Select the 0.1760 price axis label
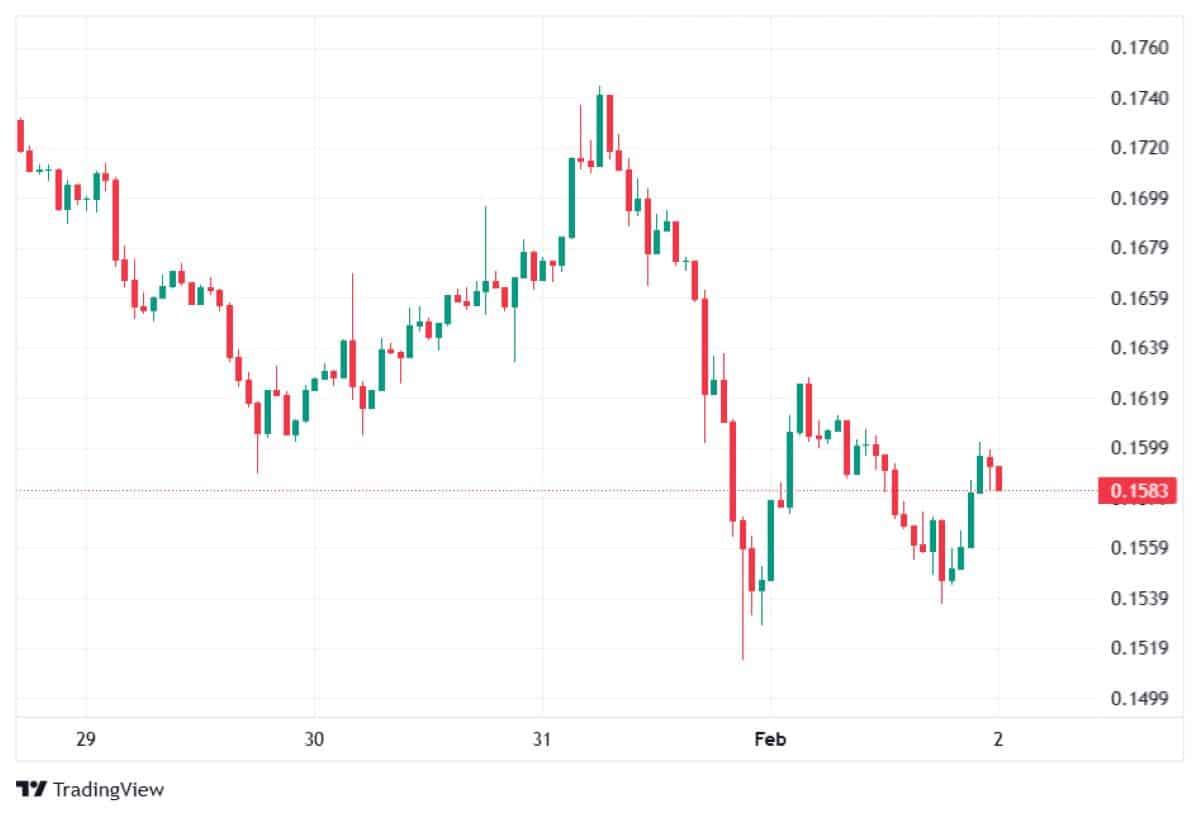Screen dimensions: 1200x817 (1138, 48)
